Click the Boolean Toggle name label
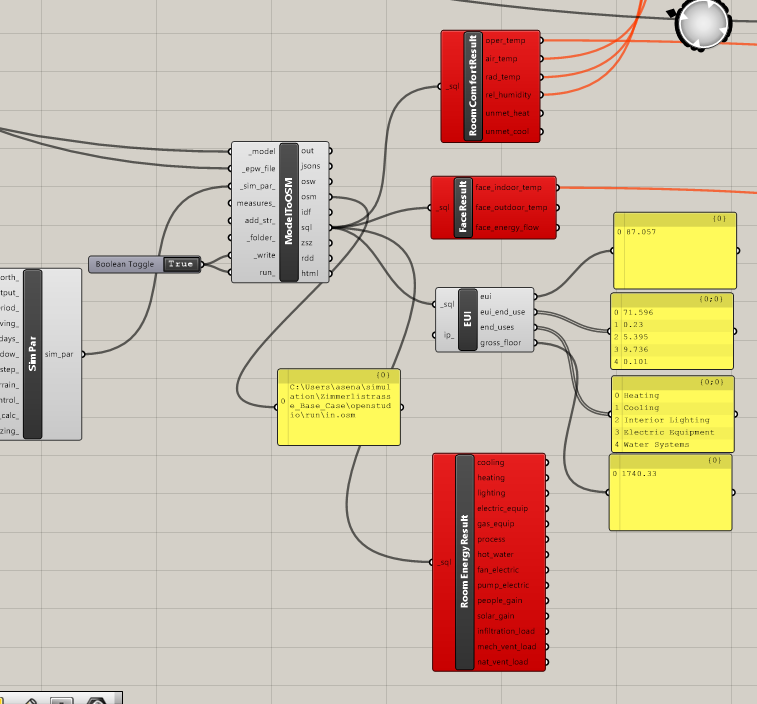This screenshot has width=757, height=704. tap(126, 264)
